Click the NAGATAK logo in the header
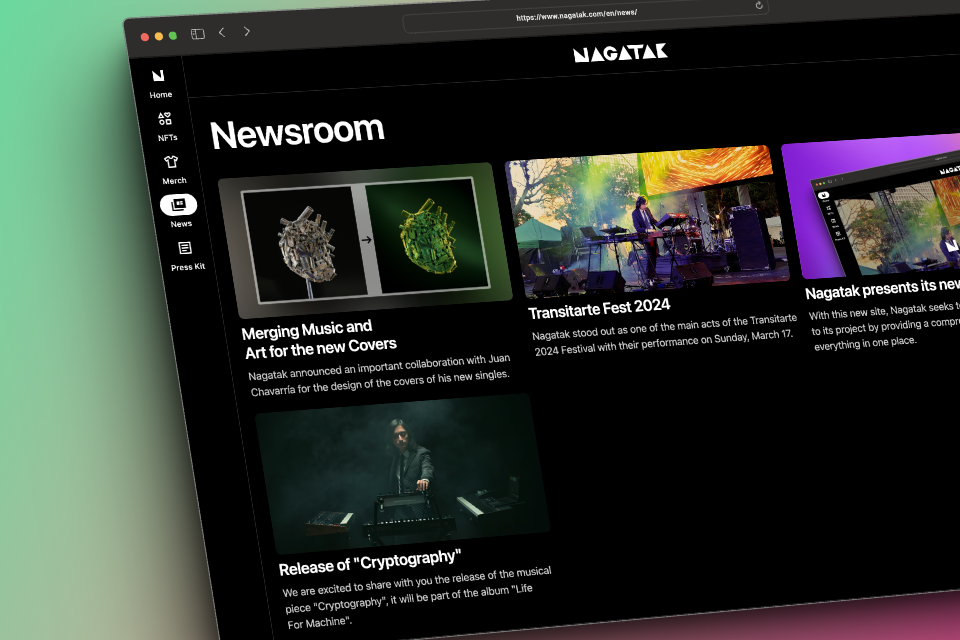 point(620,53)
